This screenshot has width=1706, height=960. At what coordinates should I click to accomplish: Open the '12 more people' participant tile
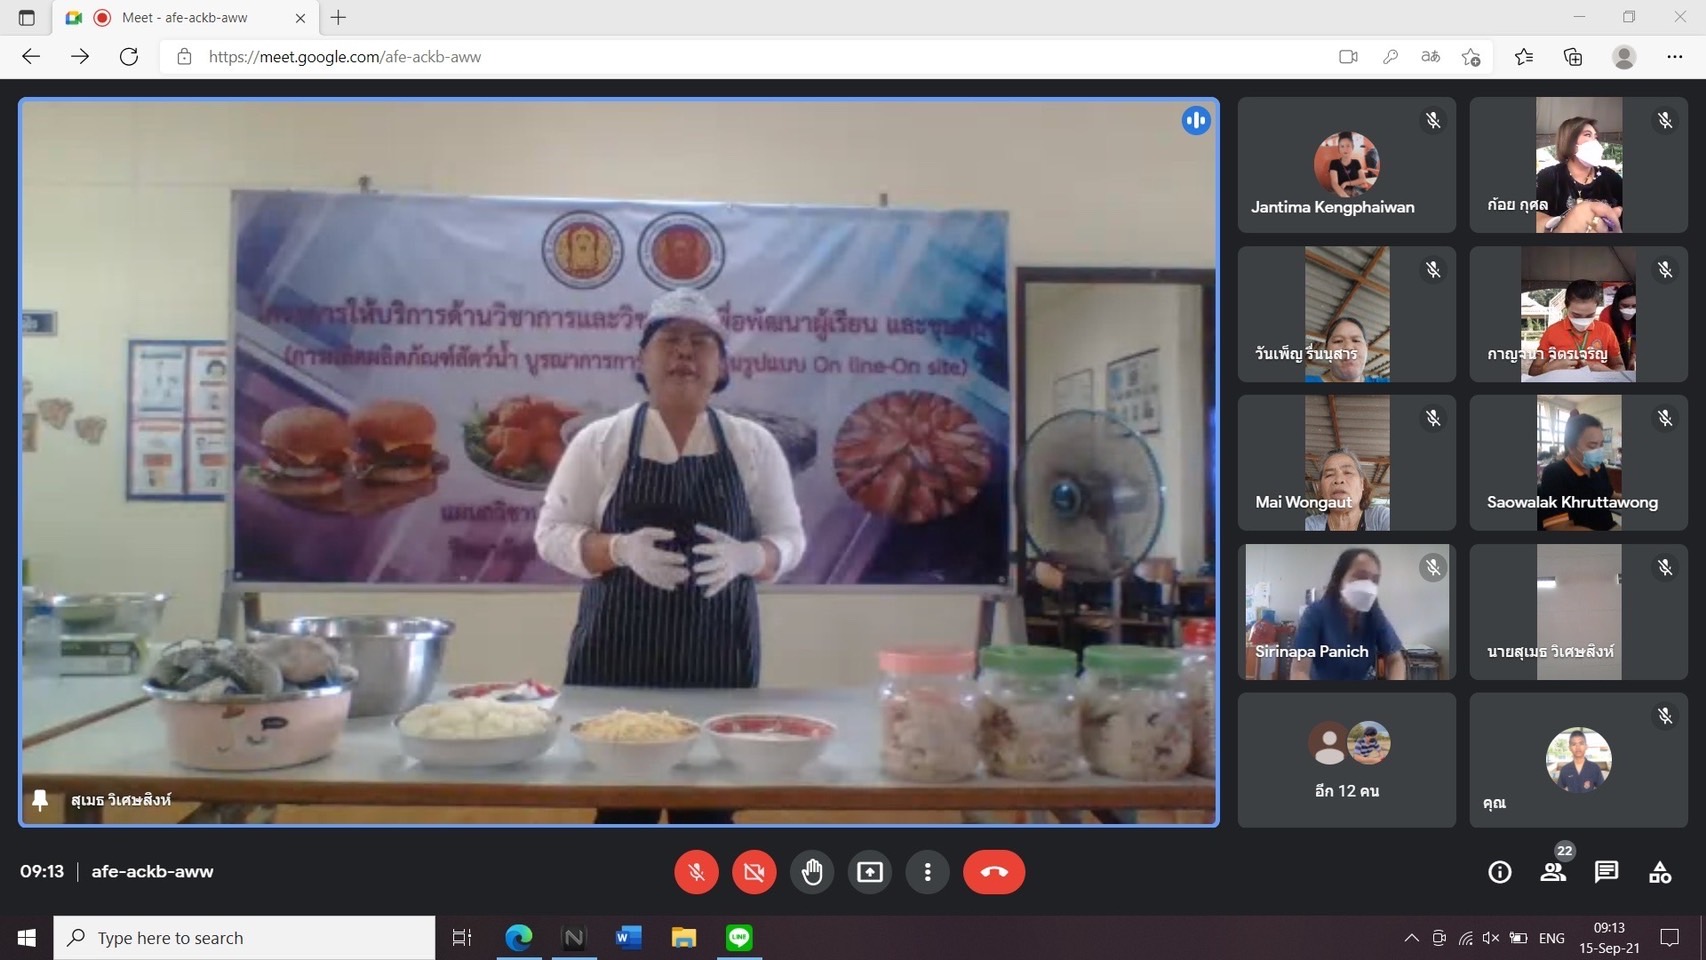(1346, 760)
